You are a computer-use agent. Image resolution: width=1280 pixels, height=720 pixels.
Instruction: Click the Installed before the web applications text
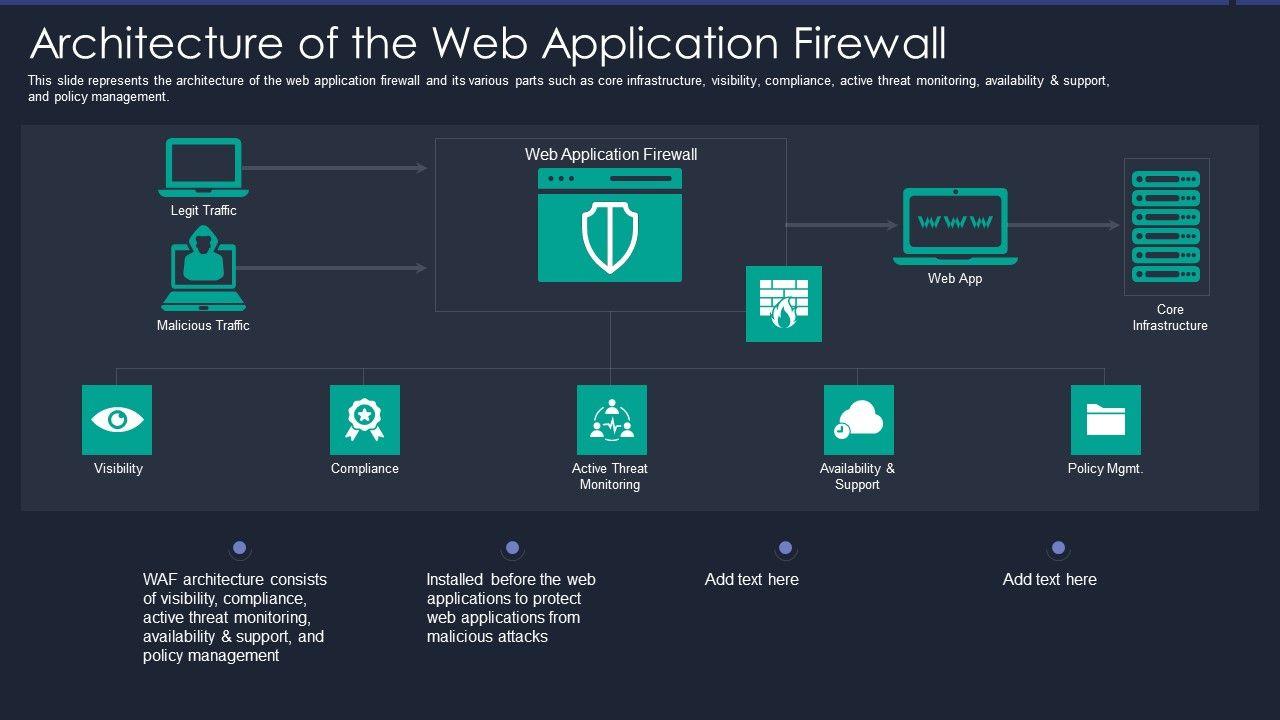tap(511, 608)
